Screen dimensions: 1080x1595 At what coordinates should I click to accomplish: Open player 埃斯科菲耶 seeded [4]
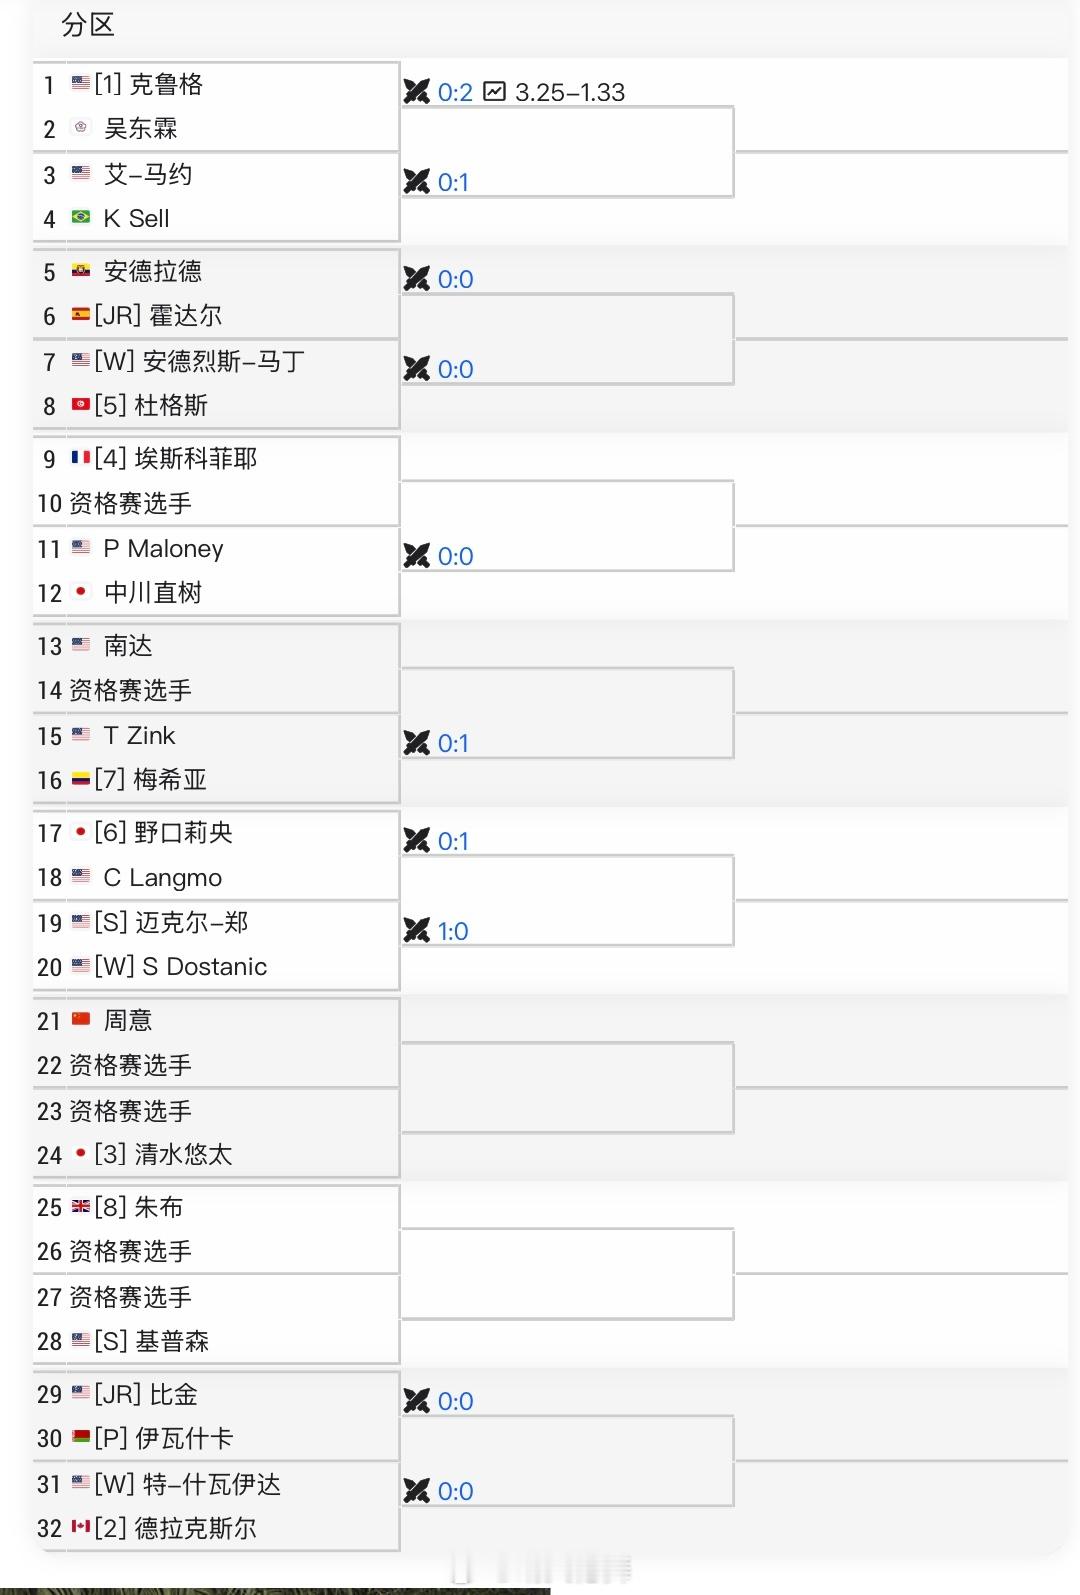196,458
